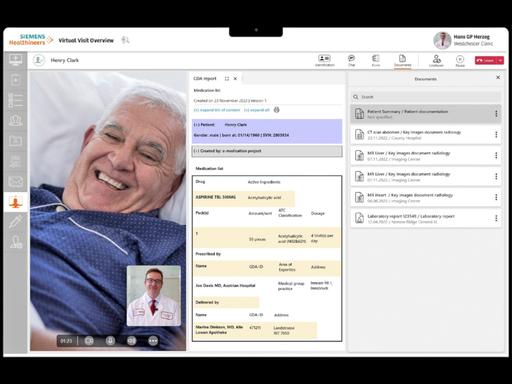Select the Patient Summary document entry

426,114
